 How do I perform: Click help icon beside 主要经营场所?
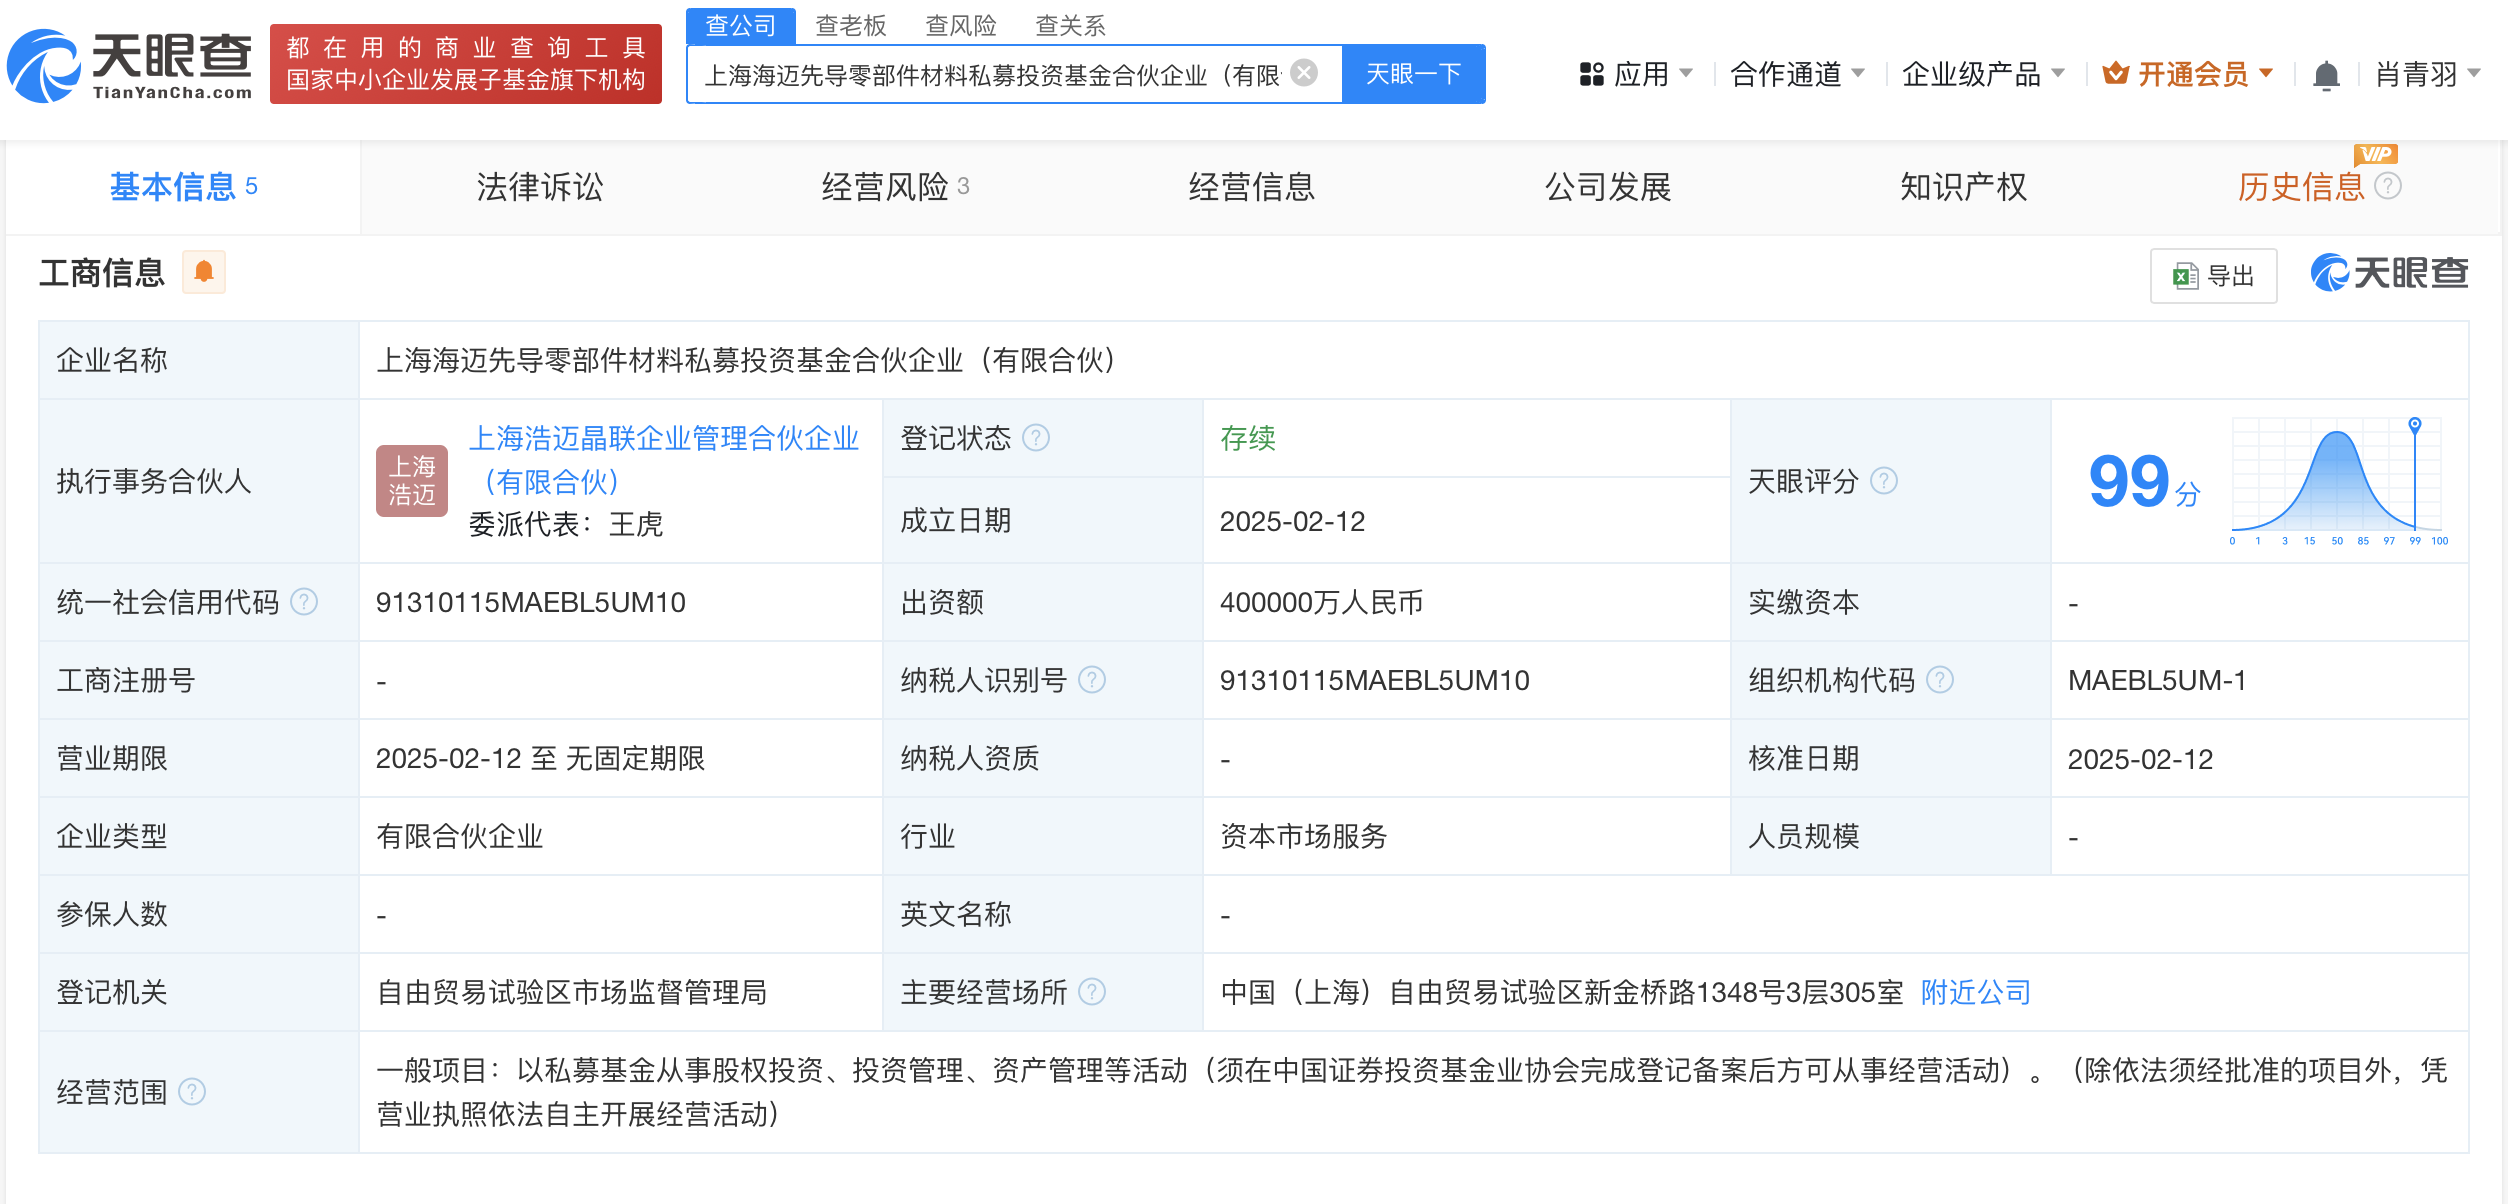pyautogui.click(x=1093, y=992)
